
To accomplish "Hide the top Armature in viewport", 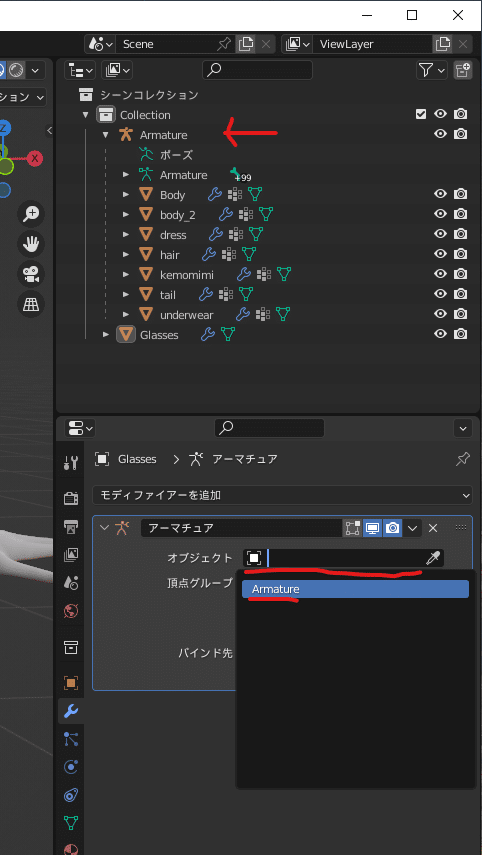I will pos(440,134).
